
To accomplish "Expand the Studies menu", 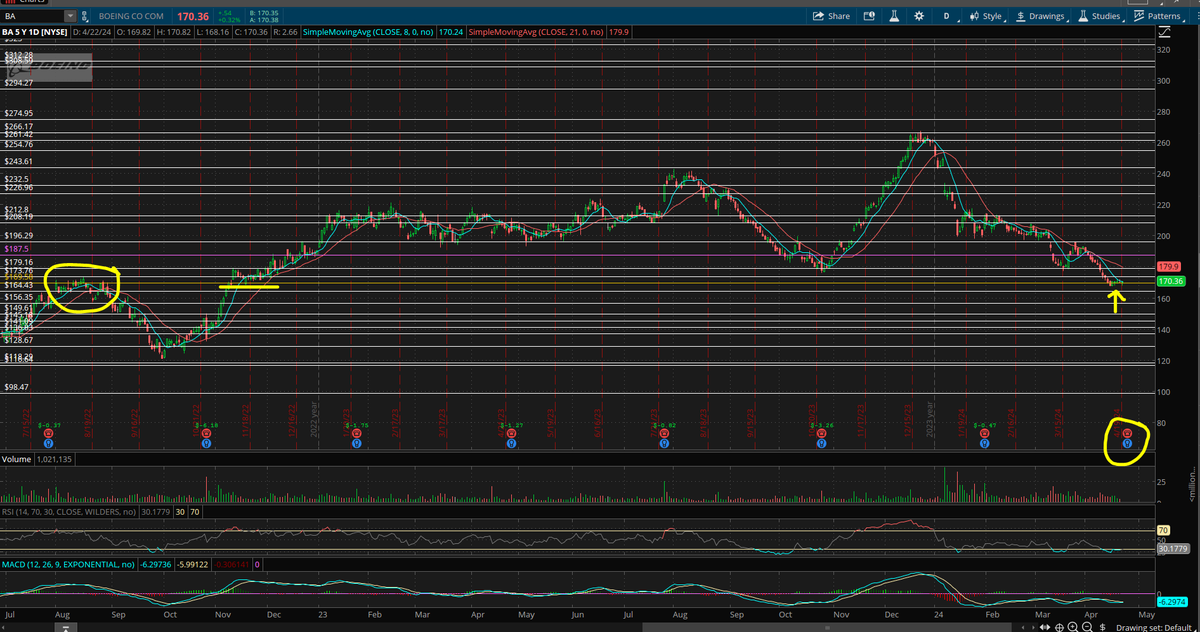I will [x=1100, y=16].
